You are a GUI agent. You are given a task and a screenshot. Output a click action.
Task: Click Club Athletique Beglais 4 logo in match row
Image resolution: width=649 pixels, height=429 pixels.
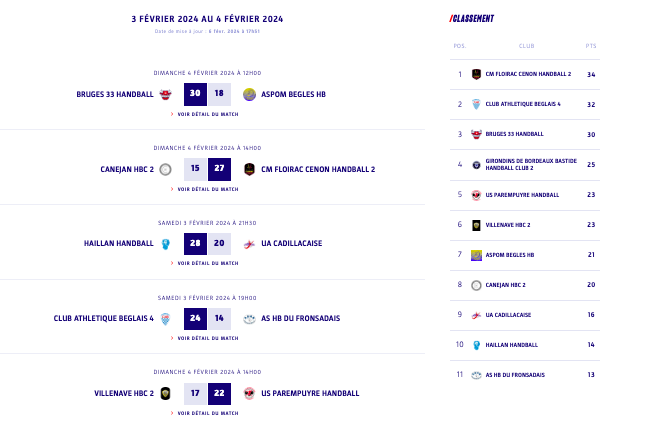click(x=165, y=318)
